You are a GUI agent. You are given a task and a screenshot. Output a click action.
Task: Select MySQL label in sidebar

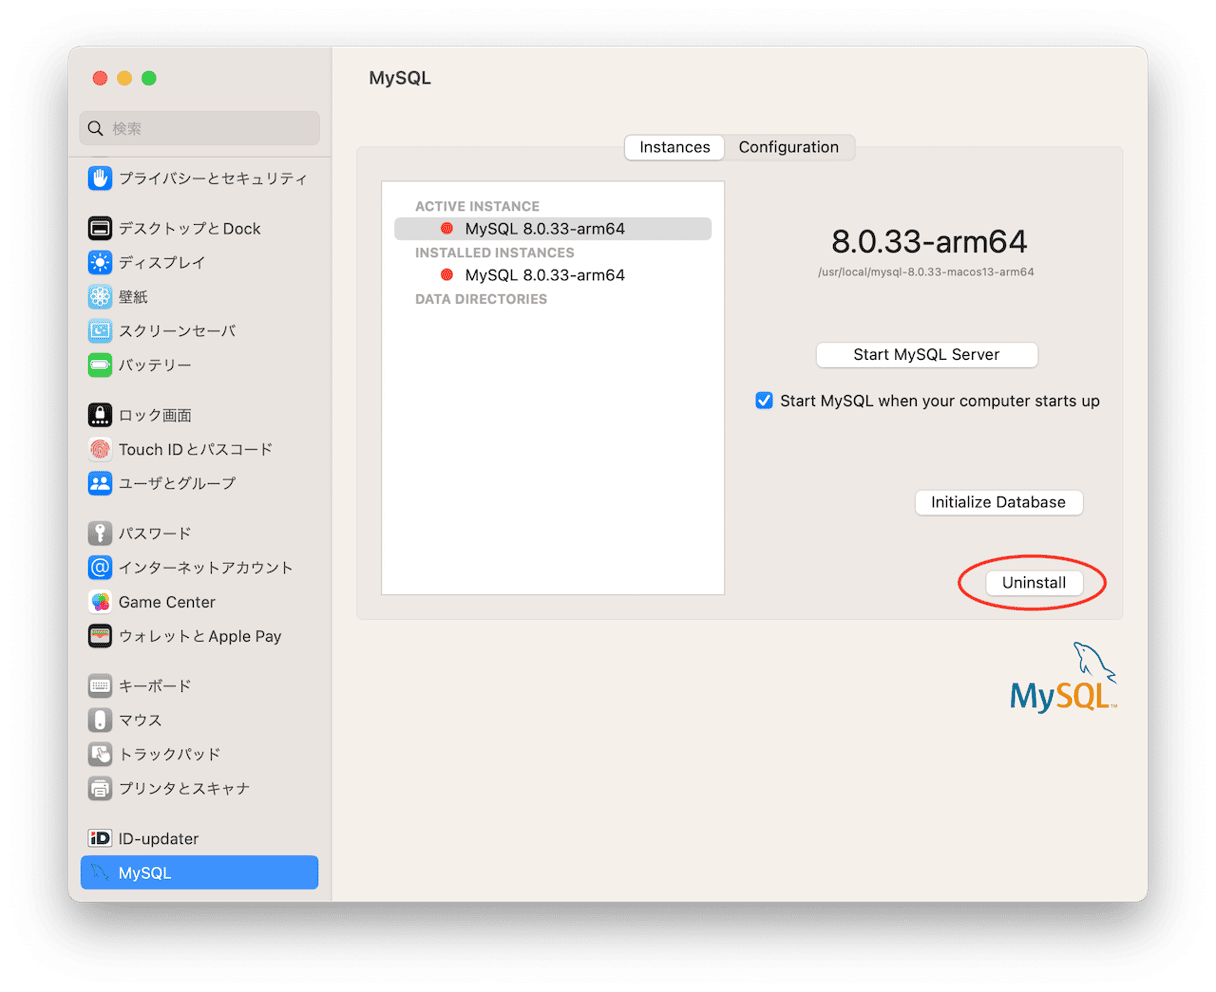[x=145, y=873]
